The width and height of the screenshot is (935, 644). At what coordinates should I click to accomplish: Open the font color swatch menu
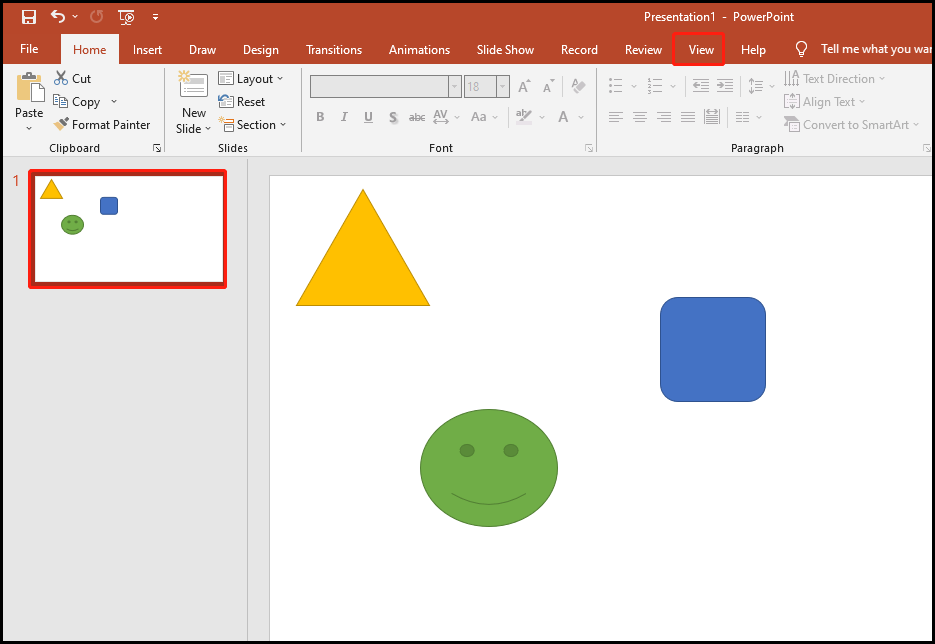(580, 117)
